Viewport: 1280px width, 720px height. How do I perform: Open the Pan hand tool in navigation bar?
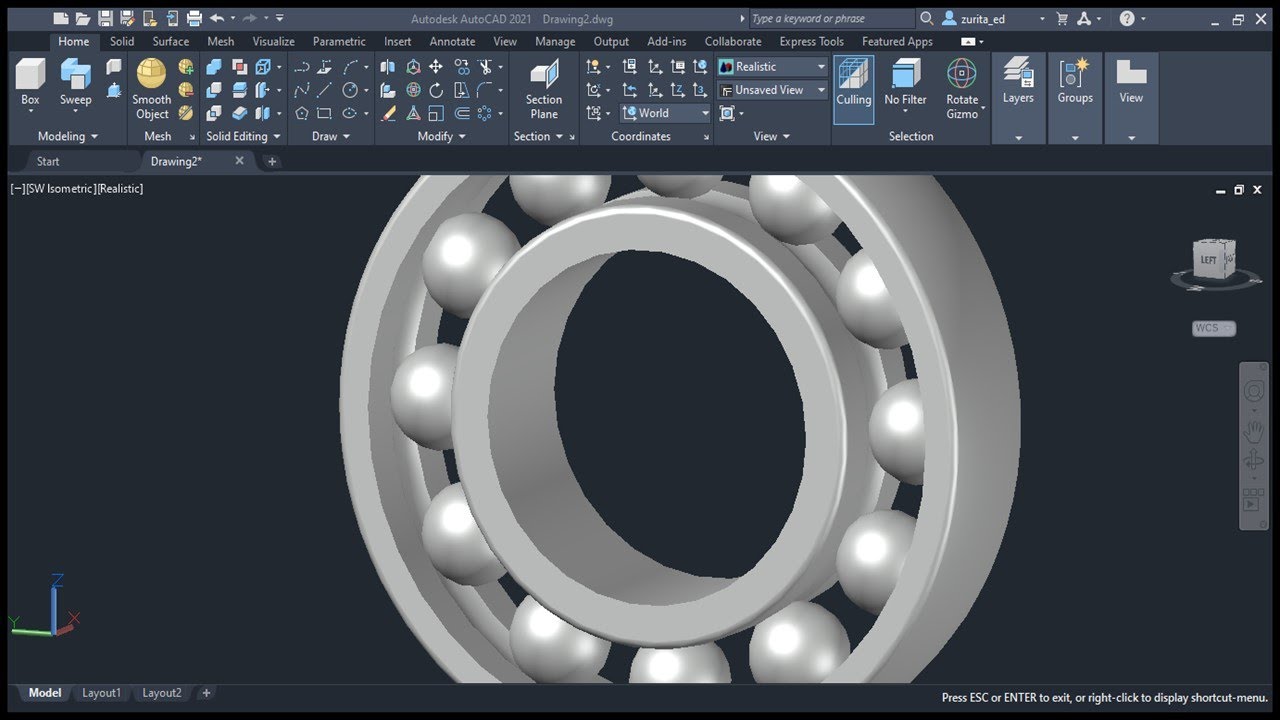pyautogui.click(x=1253, y=431)
